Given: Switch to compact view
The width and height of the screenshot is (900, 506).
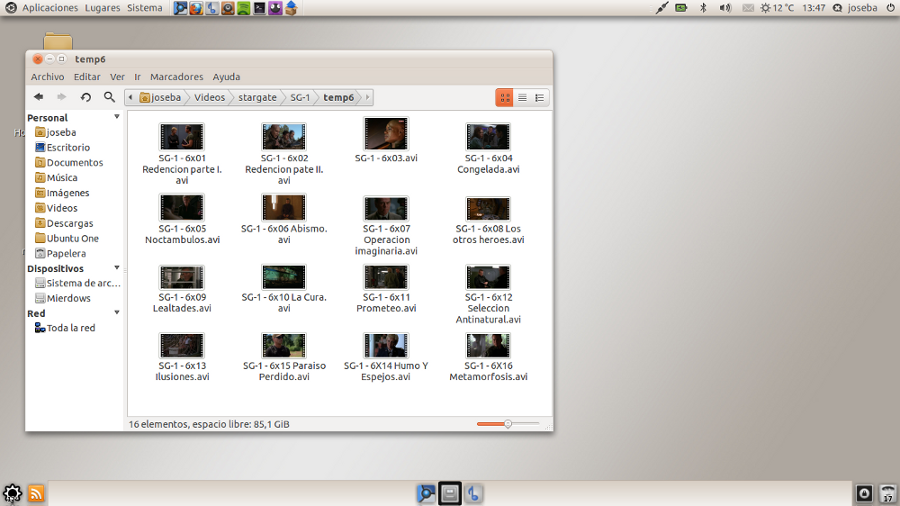Looking at the screenshot, I should click(540, 98).
